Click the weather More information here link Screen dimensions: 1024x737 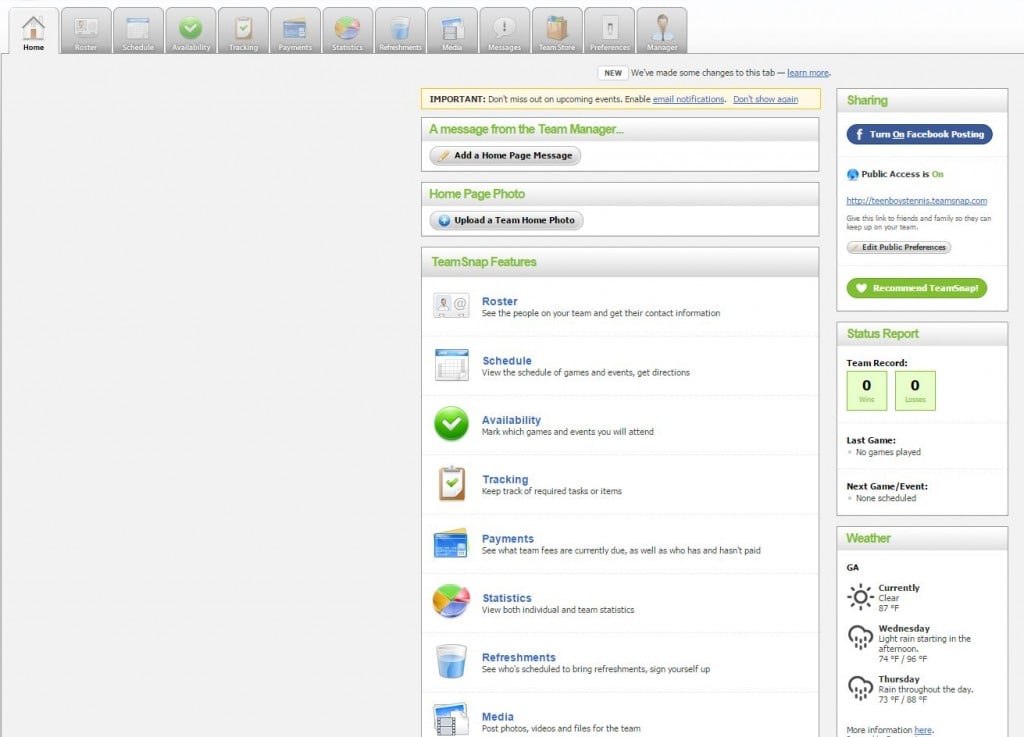tap(923, 730)
